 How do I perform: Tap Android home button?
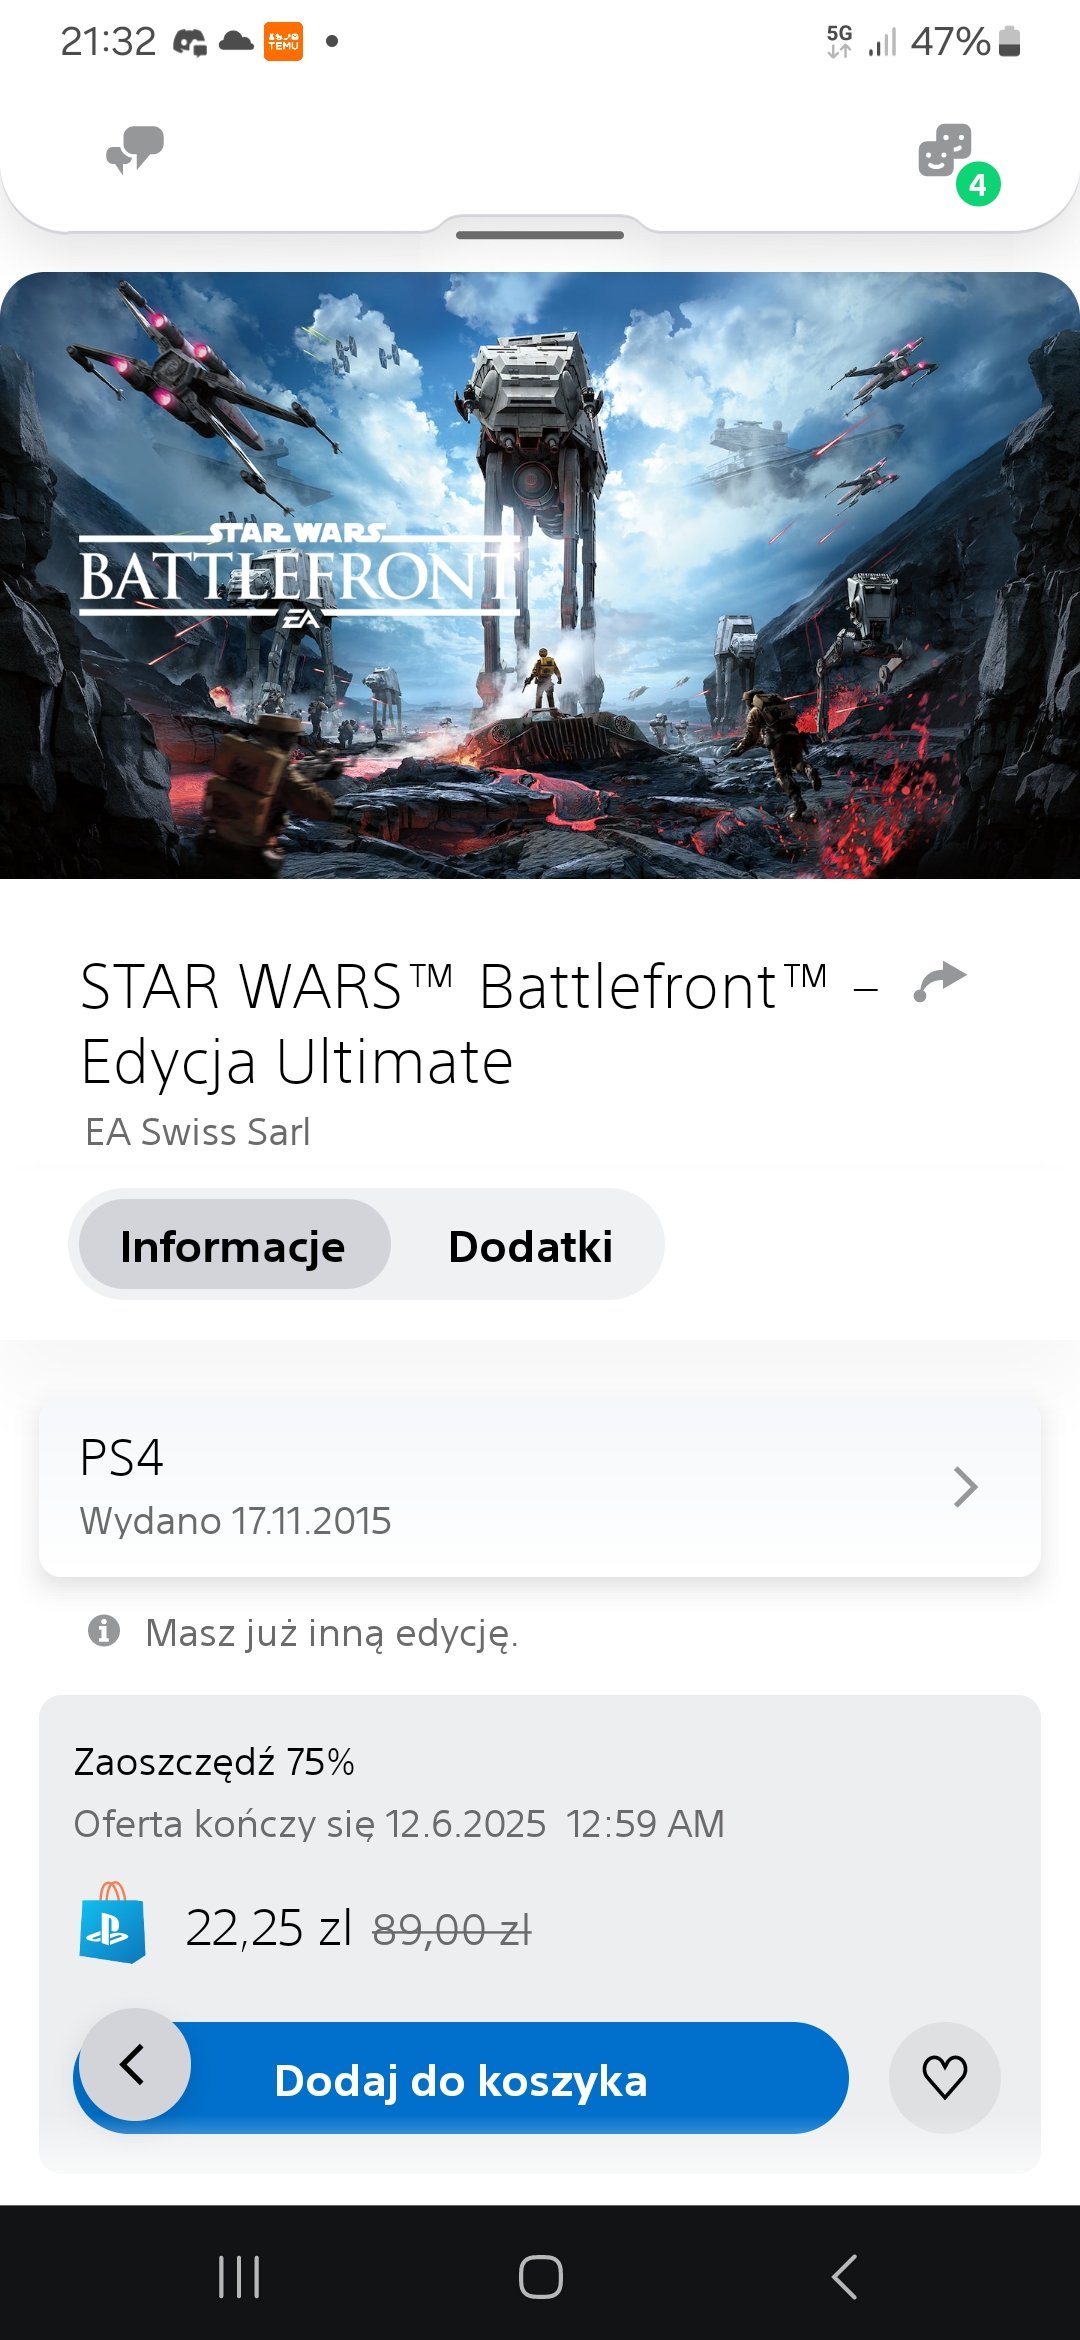click(x=540, y=2277)
